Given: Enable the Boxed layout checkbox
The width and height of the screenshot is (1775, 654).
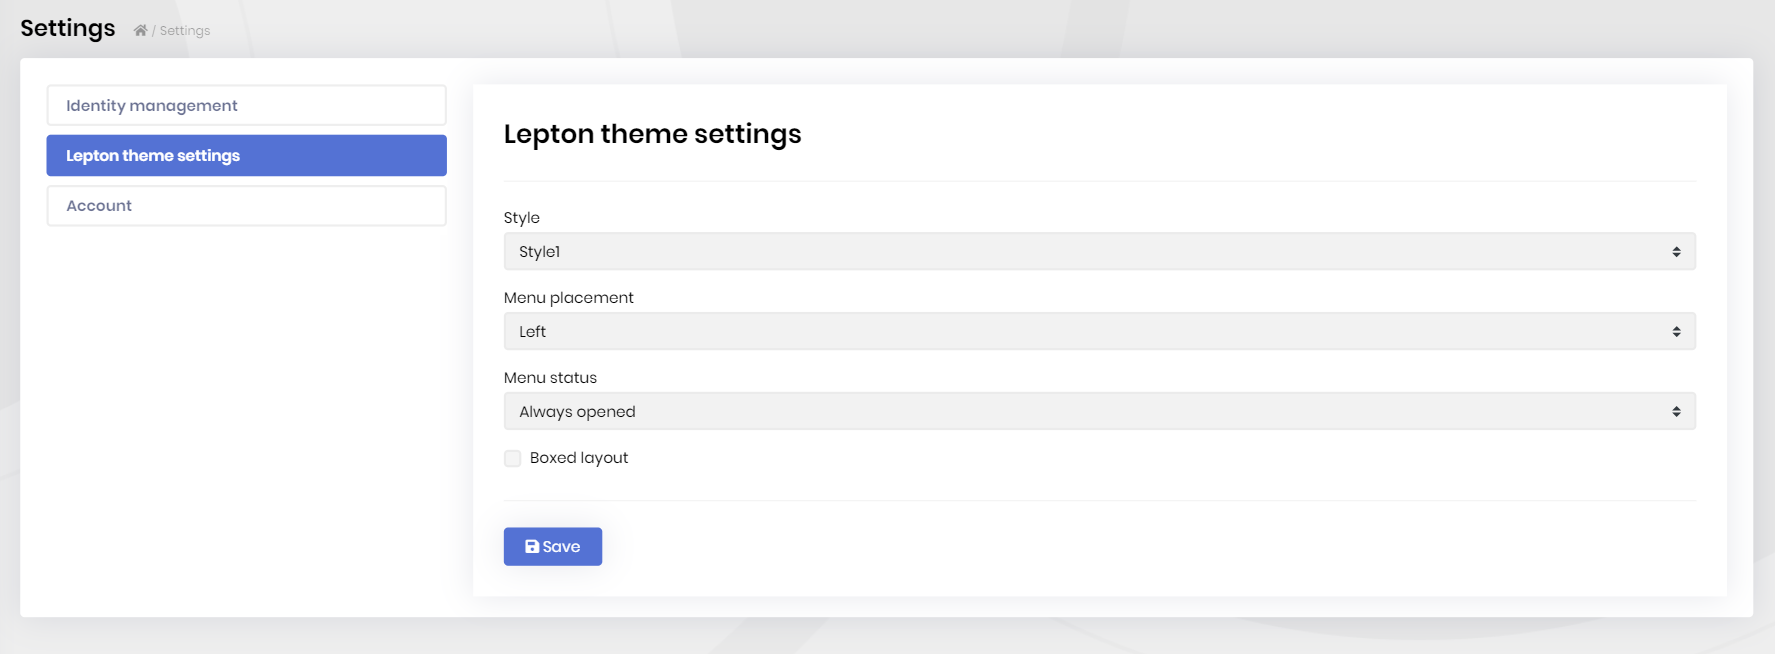Looking at the screenshot, I should pos(513,458).
